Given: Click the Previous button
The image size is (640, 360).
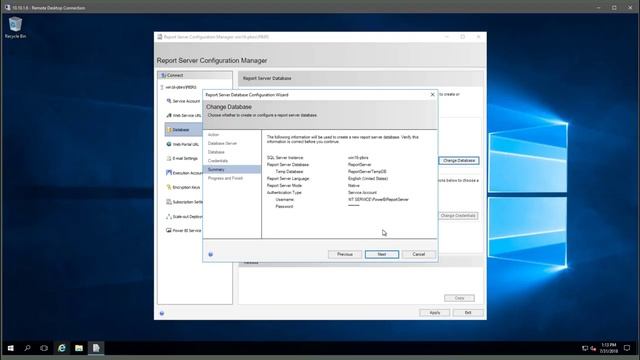Looking at the screenshot, I should [x=345, y=254].
